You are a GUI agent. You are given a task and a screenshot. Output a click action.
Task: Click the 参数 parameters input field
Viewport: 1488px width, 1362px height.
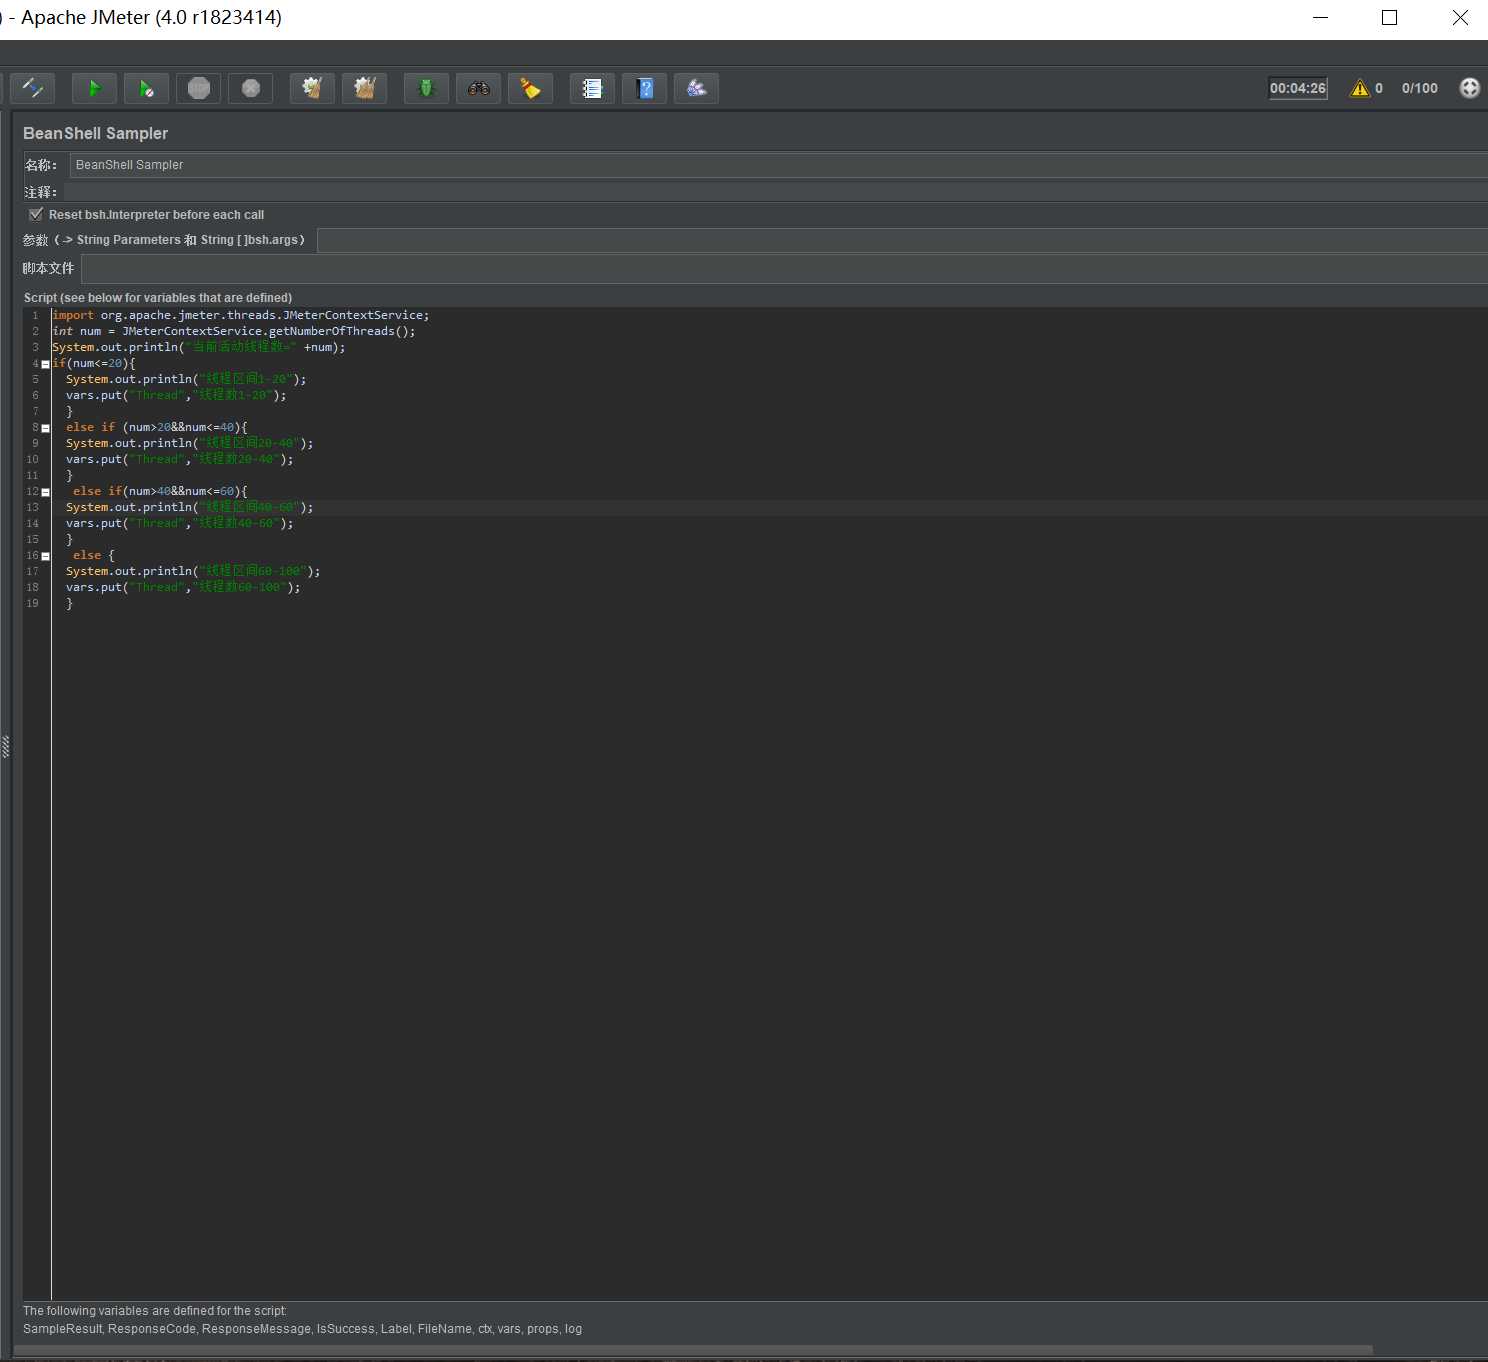click(902, 240)
